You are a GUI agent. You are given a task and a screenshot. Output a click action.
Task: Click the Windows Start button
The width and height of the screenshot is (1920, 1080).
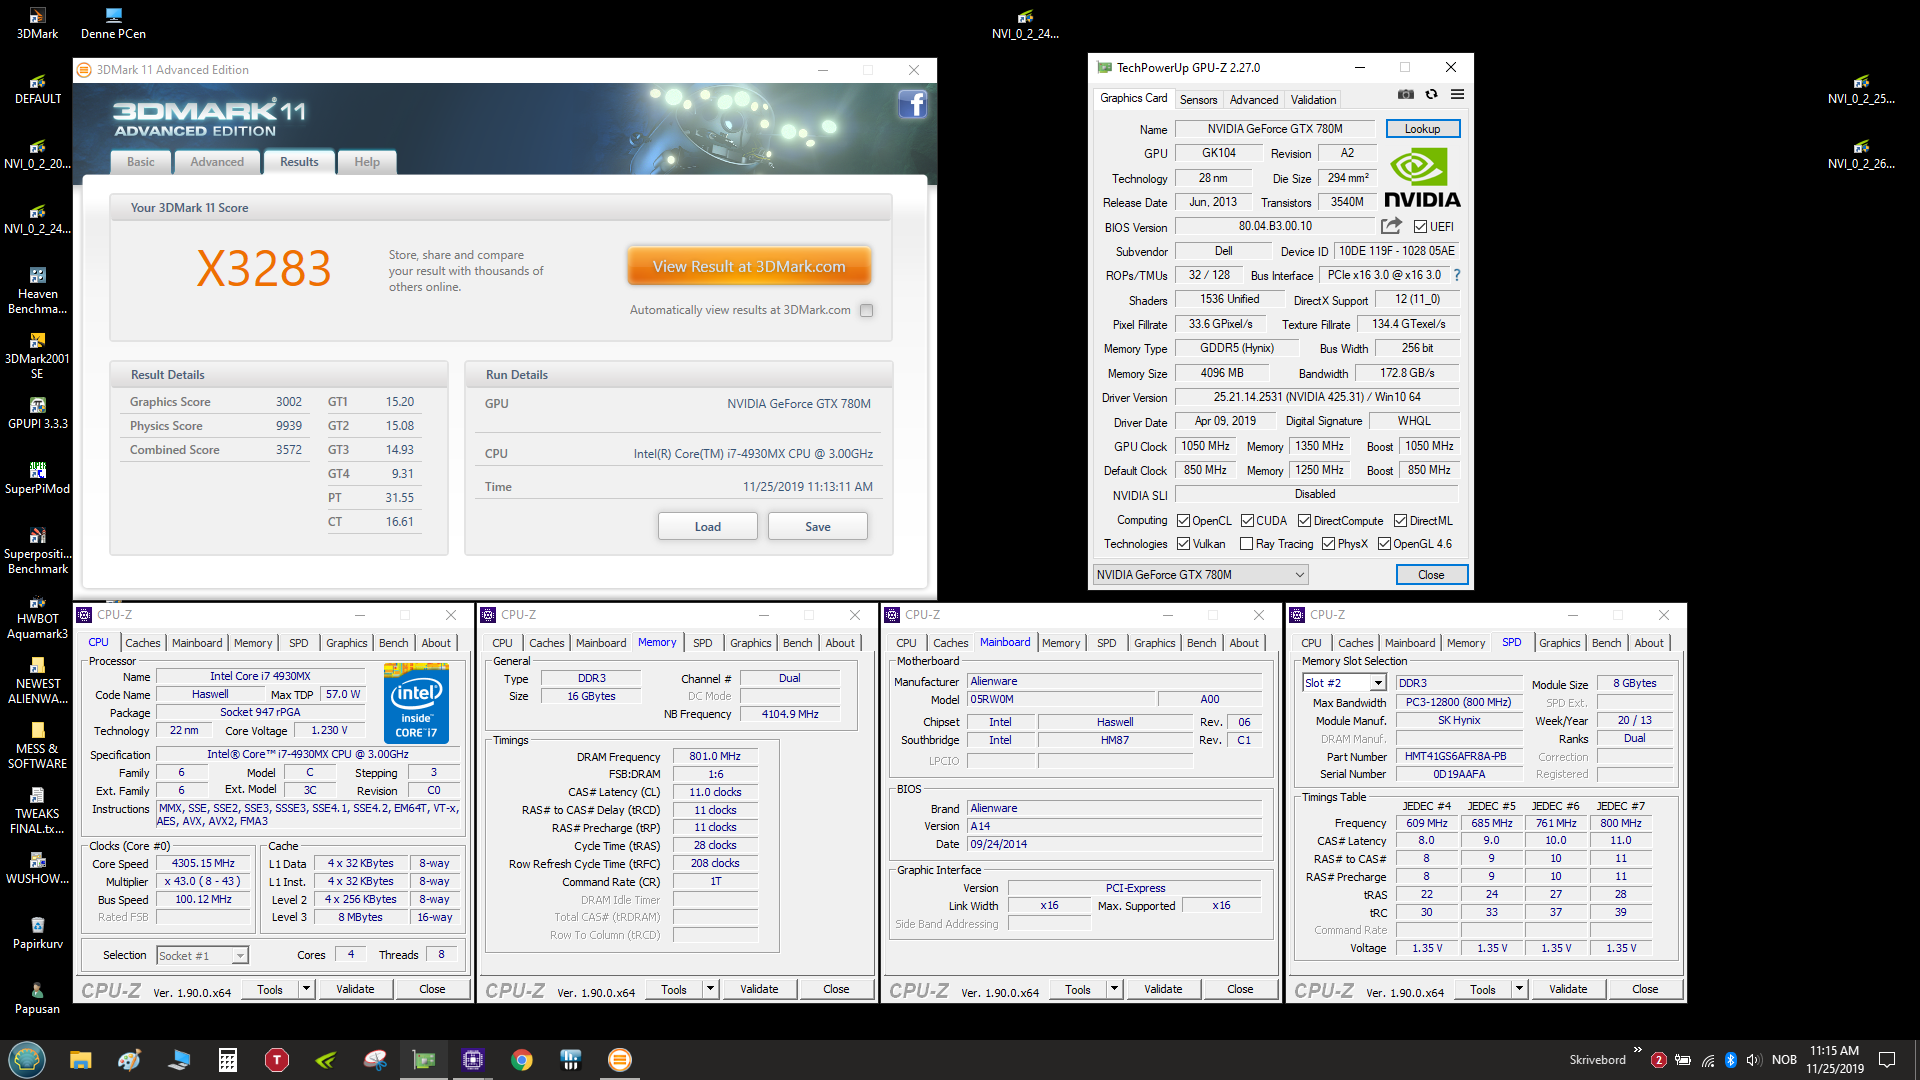coord(27,1059)
